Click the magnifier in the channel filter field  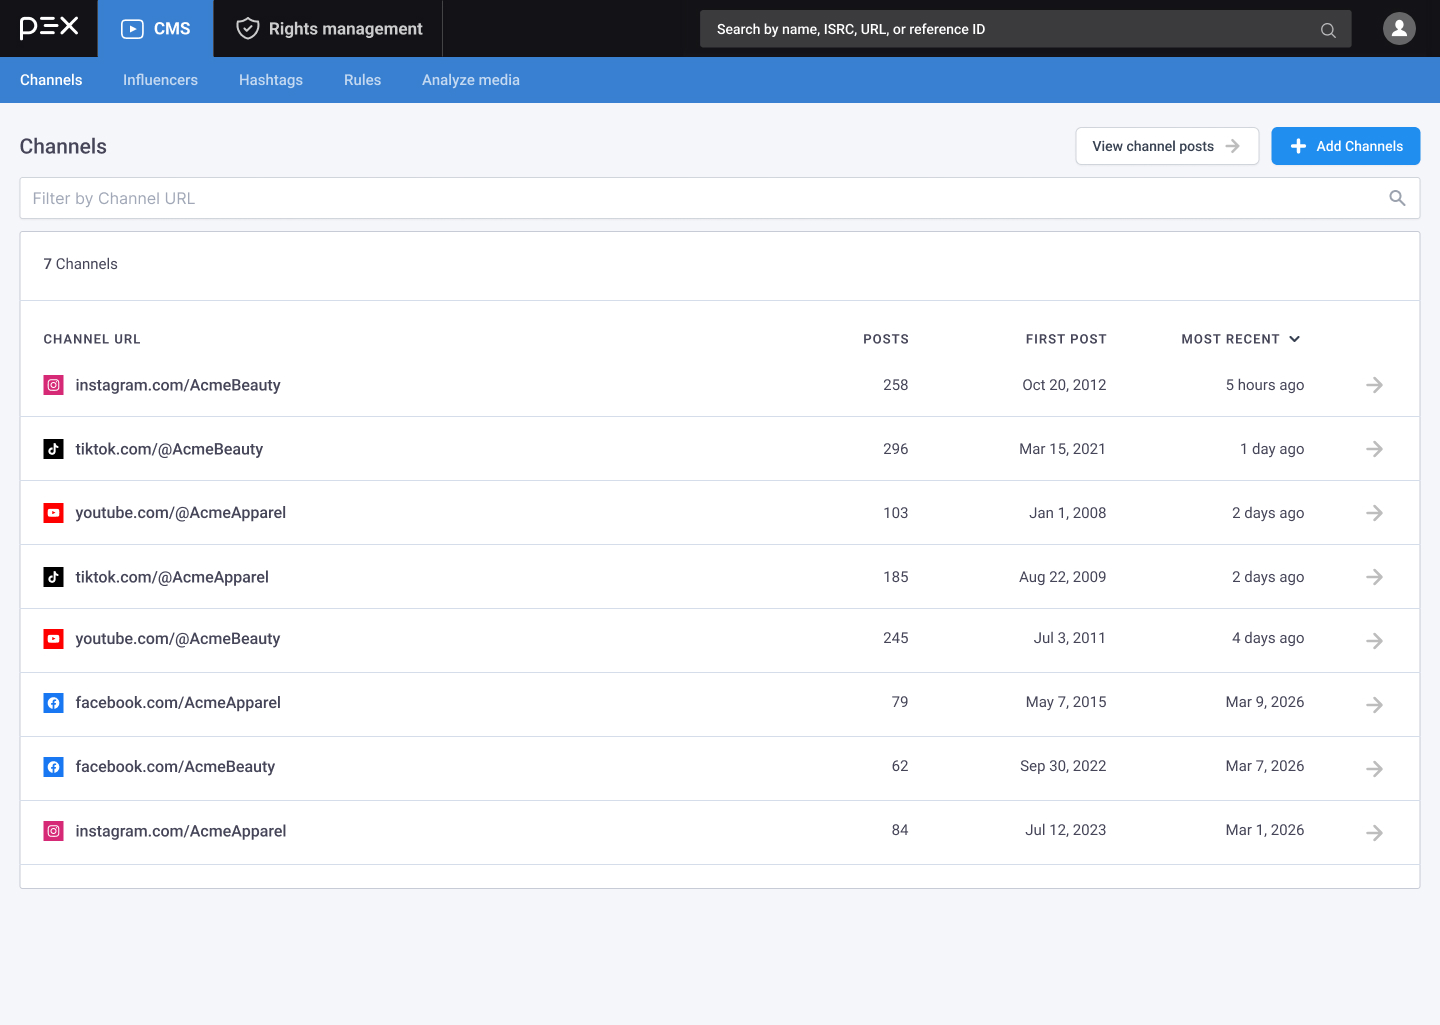click(x=1397, y=198)
